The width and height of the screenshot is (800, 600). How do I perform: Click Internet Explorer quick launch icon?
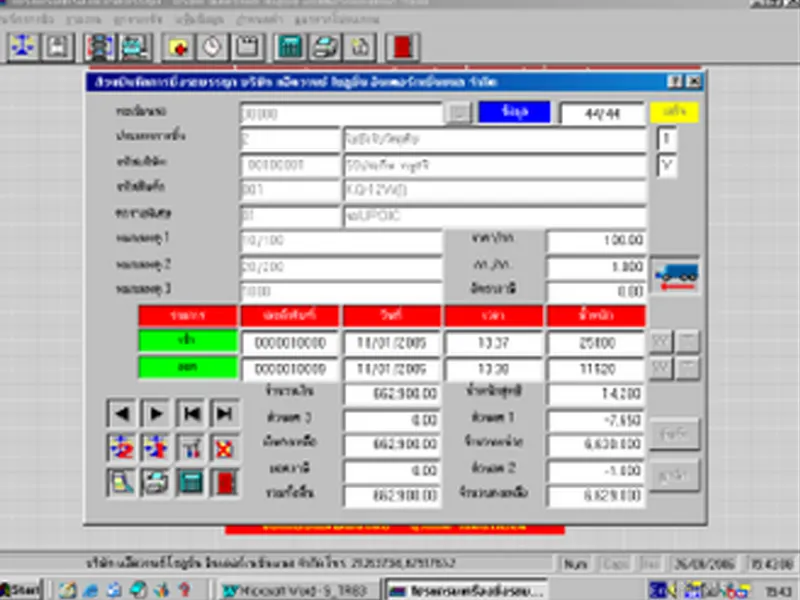tap(91, 590)
